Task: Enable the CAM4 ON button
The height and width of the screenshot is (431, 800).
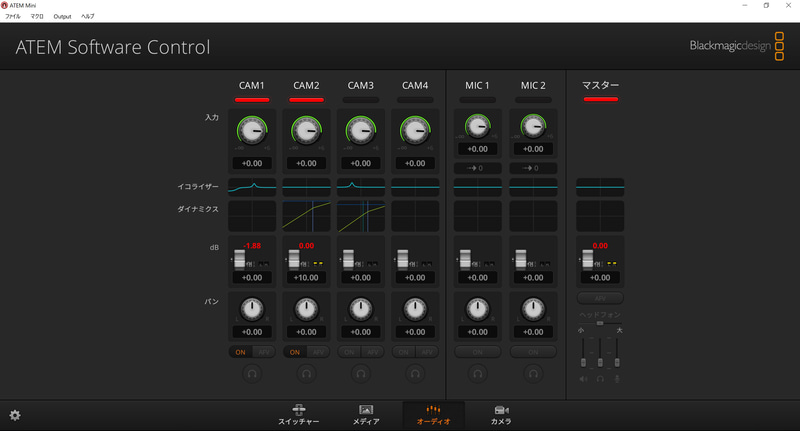Action: pyautogui.click(x=403, y=352)
